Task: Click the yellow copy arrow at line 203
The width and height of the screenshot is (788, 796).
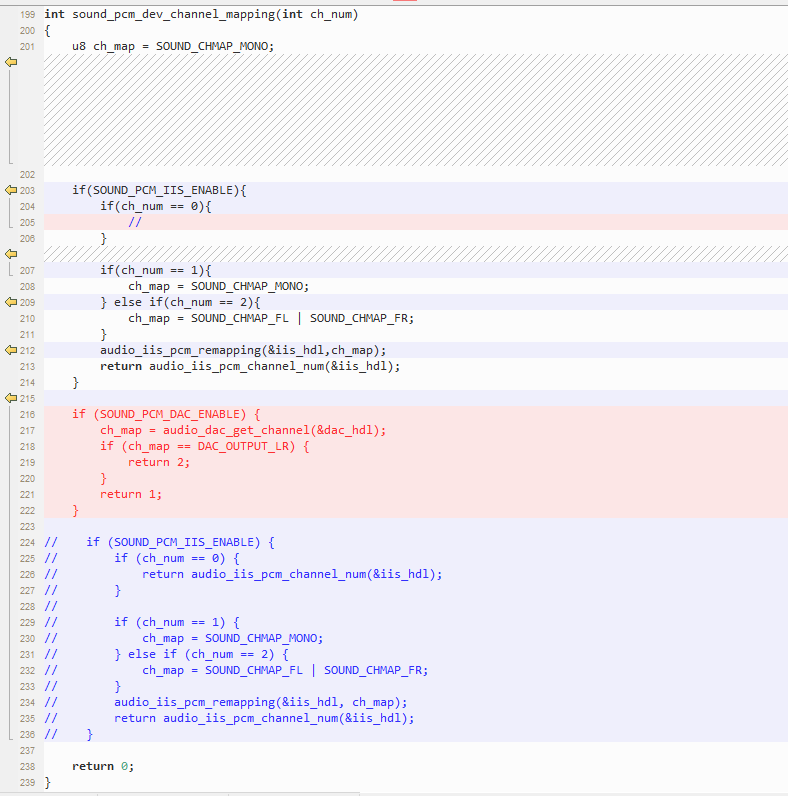Action: tap(11, 190)
